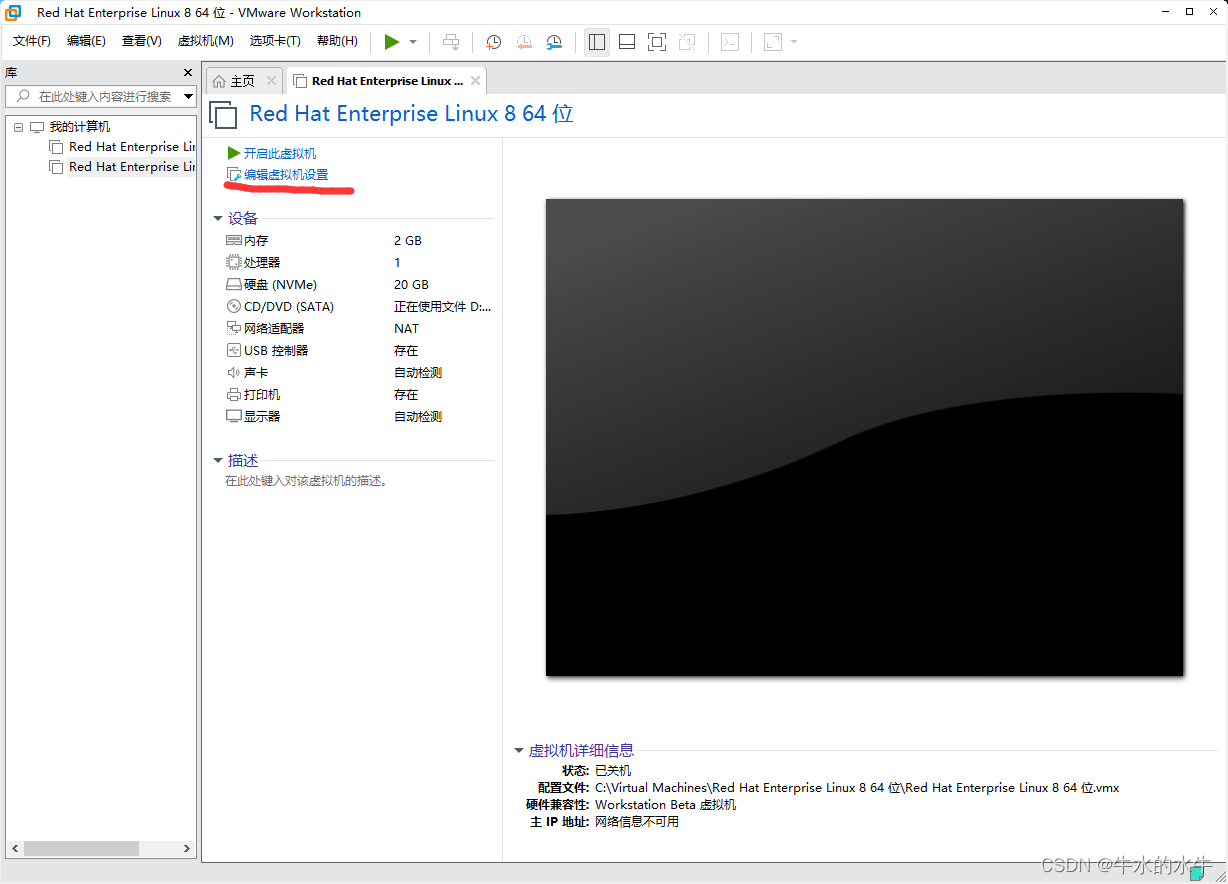Click the 打印机 printer icon
This screenshot has height=884, width=1228.
[234, 395]
